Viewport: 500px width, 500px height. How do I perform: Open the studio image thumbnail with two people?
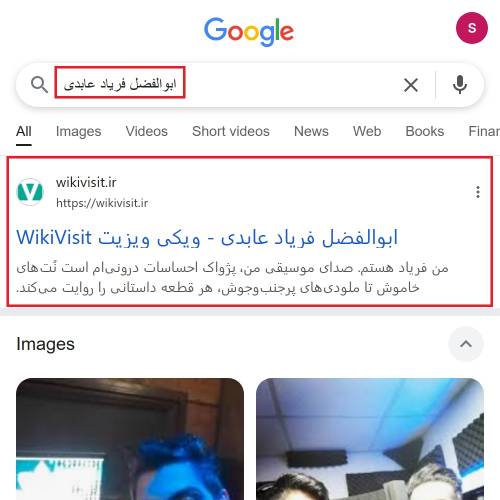(x=370, y=439)
